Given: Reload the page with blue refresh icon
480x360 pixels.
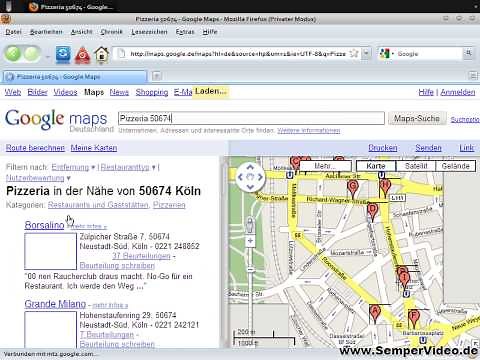Looking at the screenshot, I should [x=63, y=54].
